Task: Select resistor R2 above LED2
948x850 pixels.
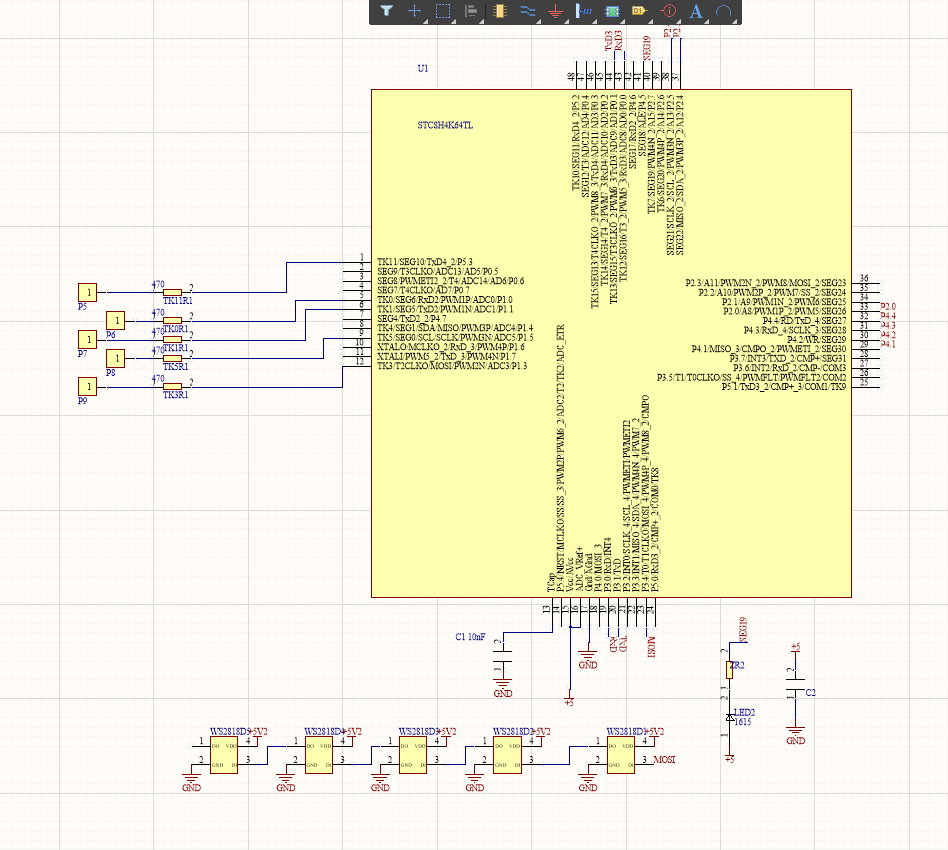Action: 730,670
